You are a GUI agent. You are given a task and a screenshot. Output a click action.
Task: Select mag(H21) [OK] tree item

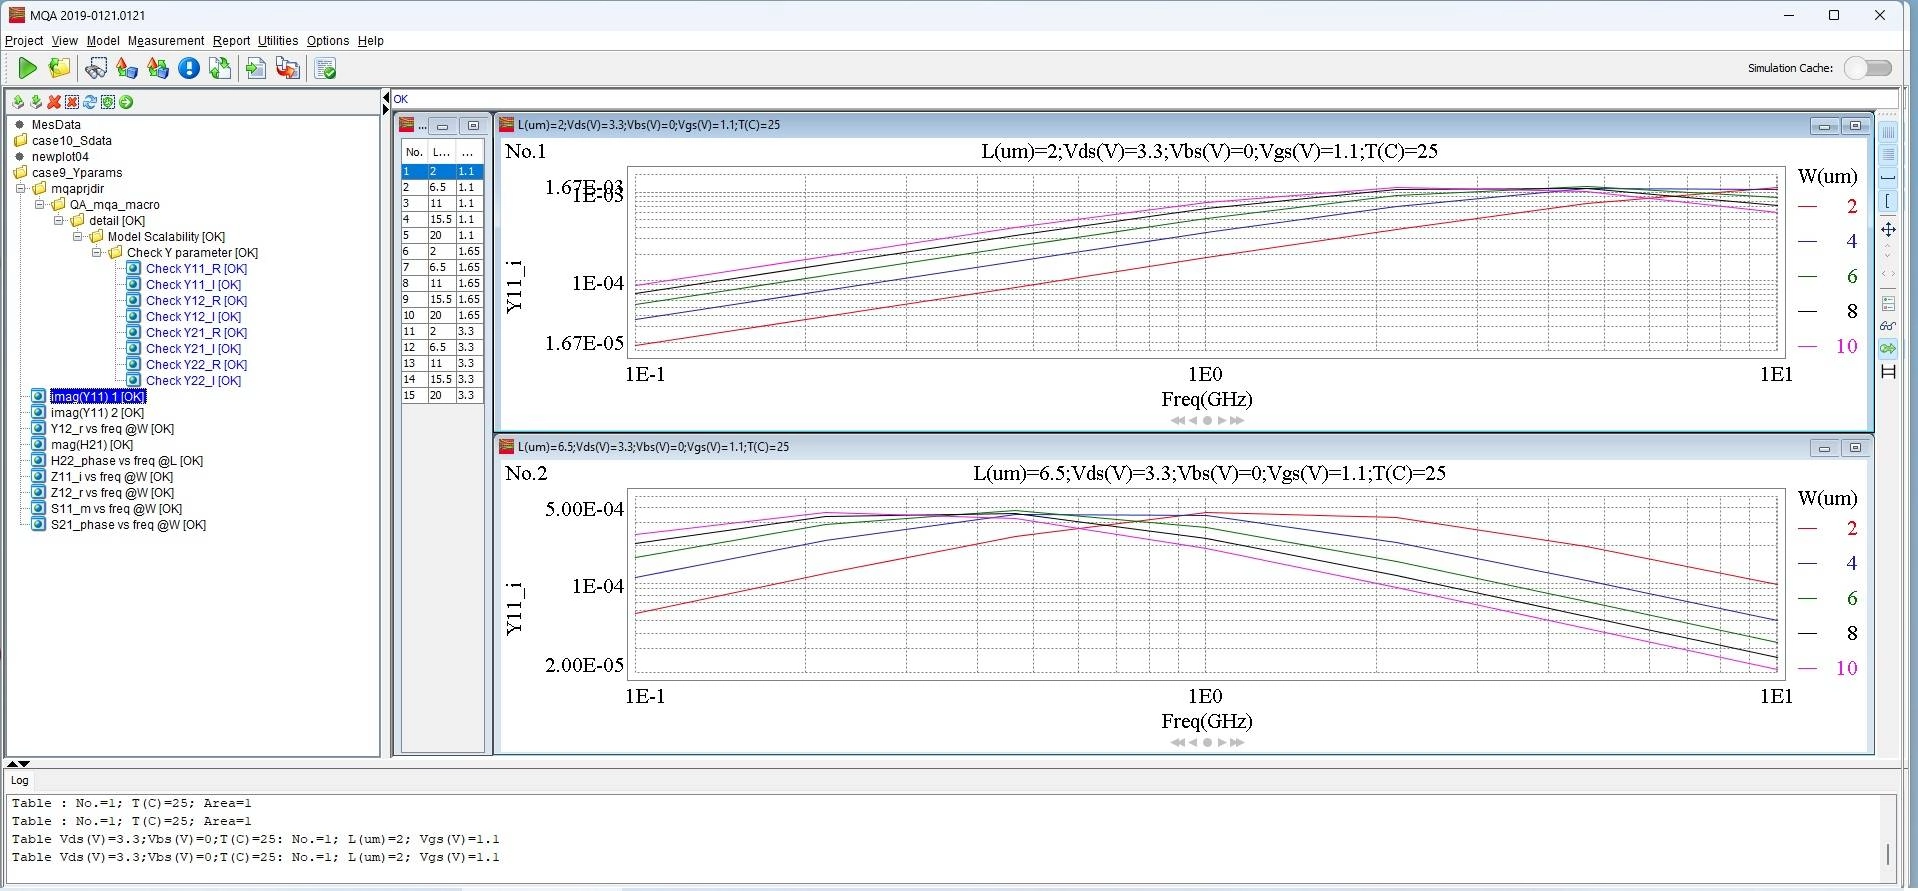tap(92, 444)
